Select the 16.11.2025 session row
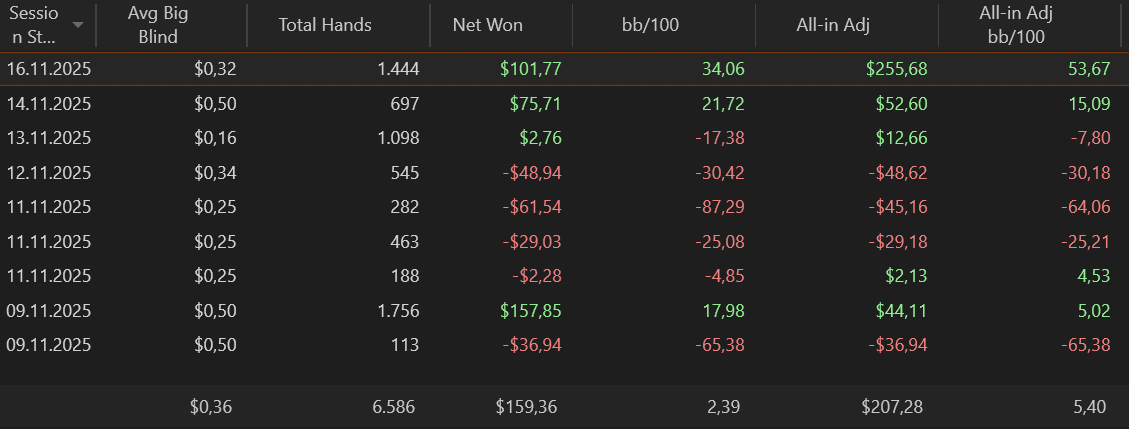Image resolution: width=1129 pixels, height=429 pixels. 564,69
